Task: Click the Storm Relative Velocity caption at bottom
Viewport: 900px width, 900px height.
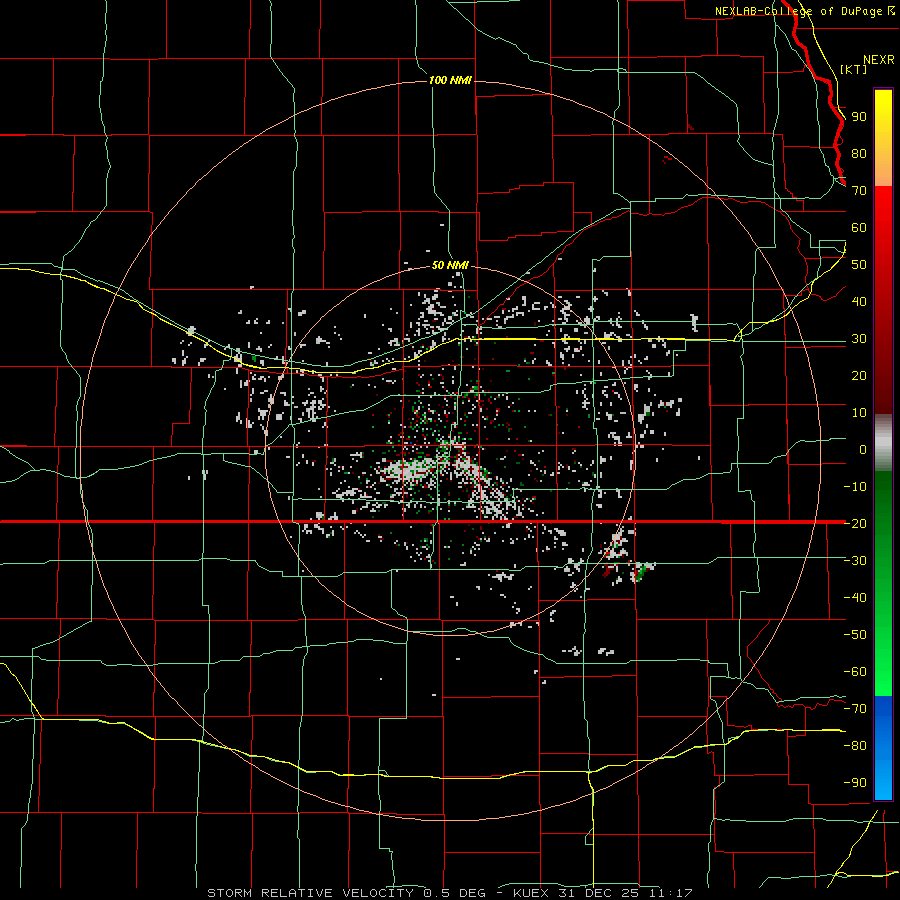Action: pos(450,893)
